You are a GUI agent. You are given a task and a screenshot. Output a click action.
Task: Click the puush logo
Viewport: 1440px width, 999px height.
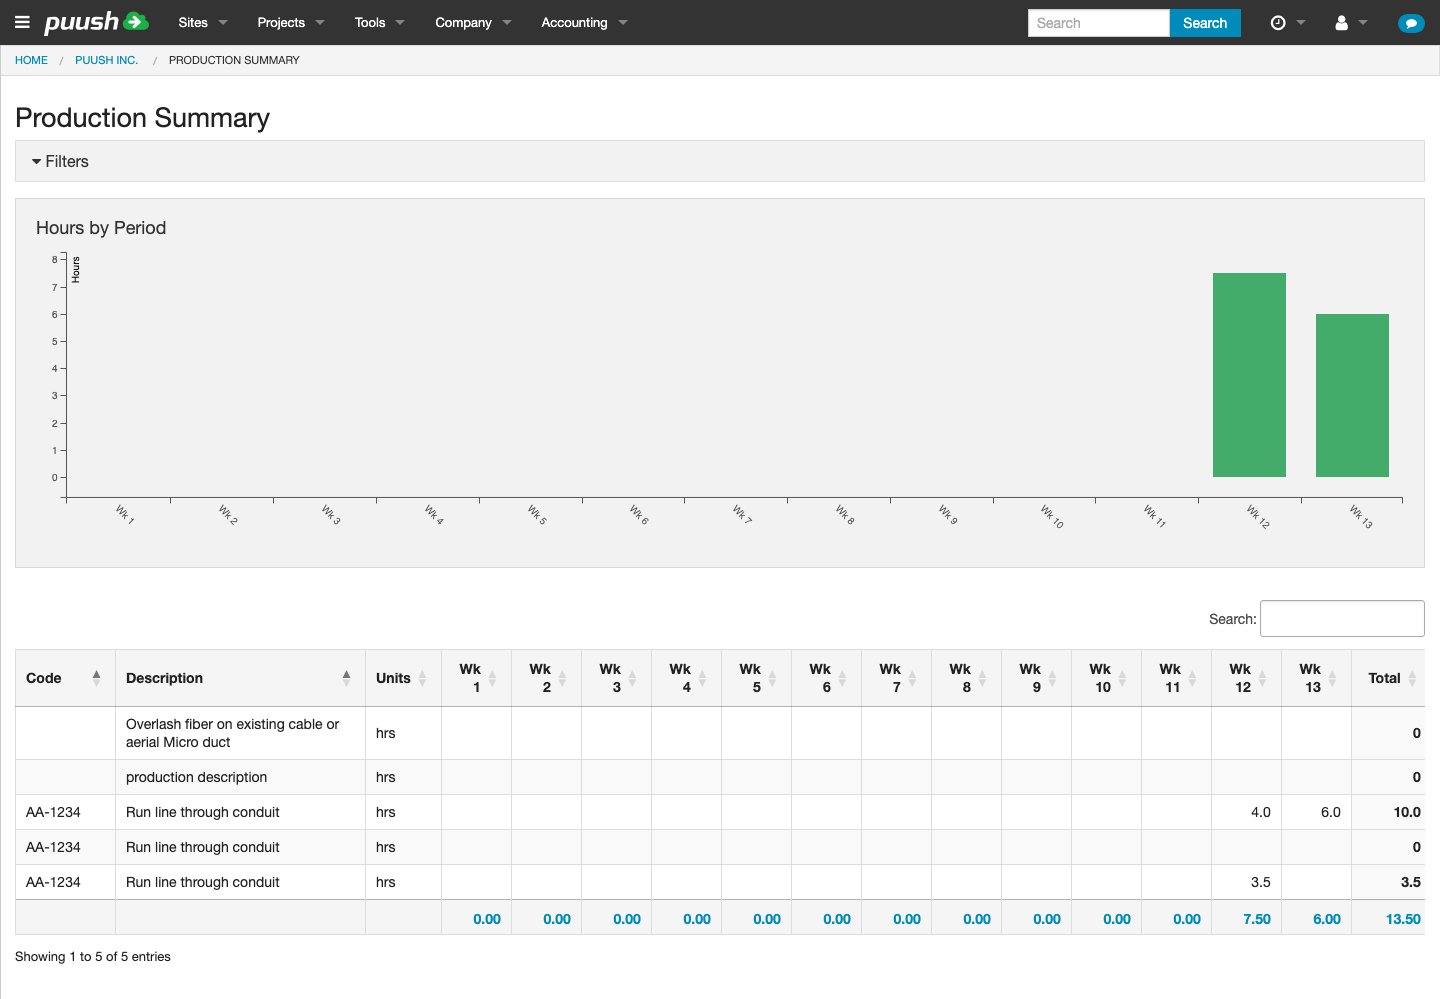[96, 22]
